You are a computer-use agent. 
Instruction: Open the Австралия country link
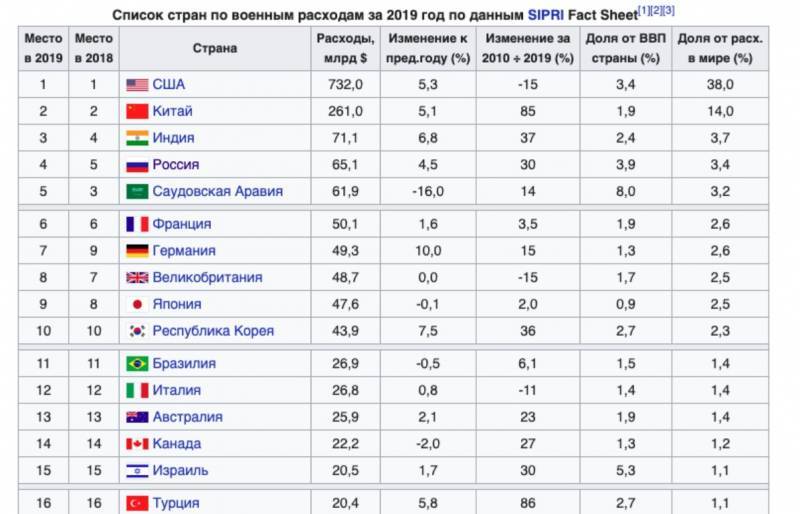click(x=187, y=417)
